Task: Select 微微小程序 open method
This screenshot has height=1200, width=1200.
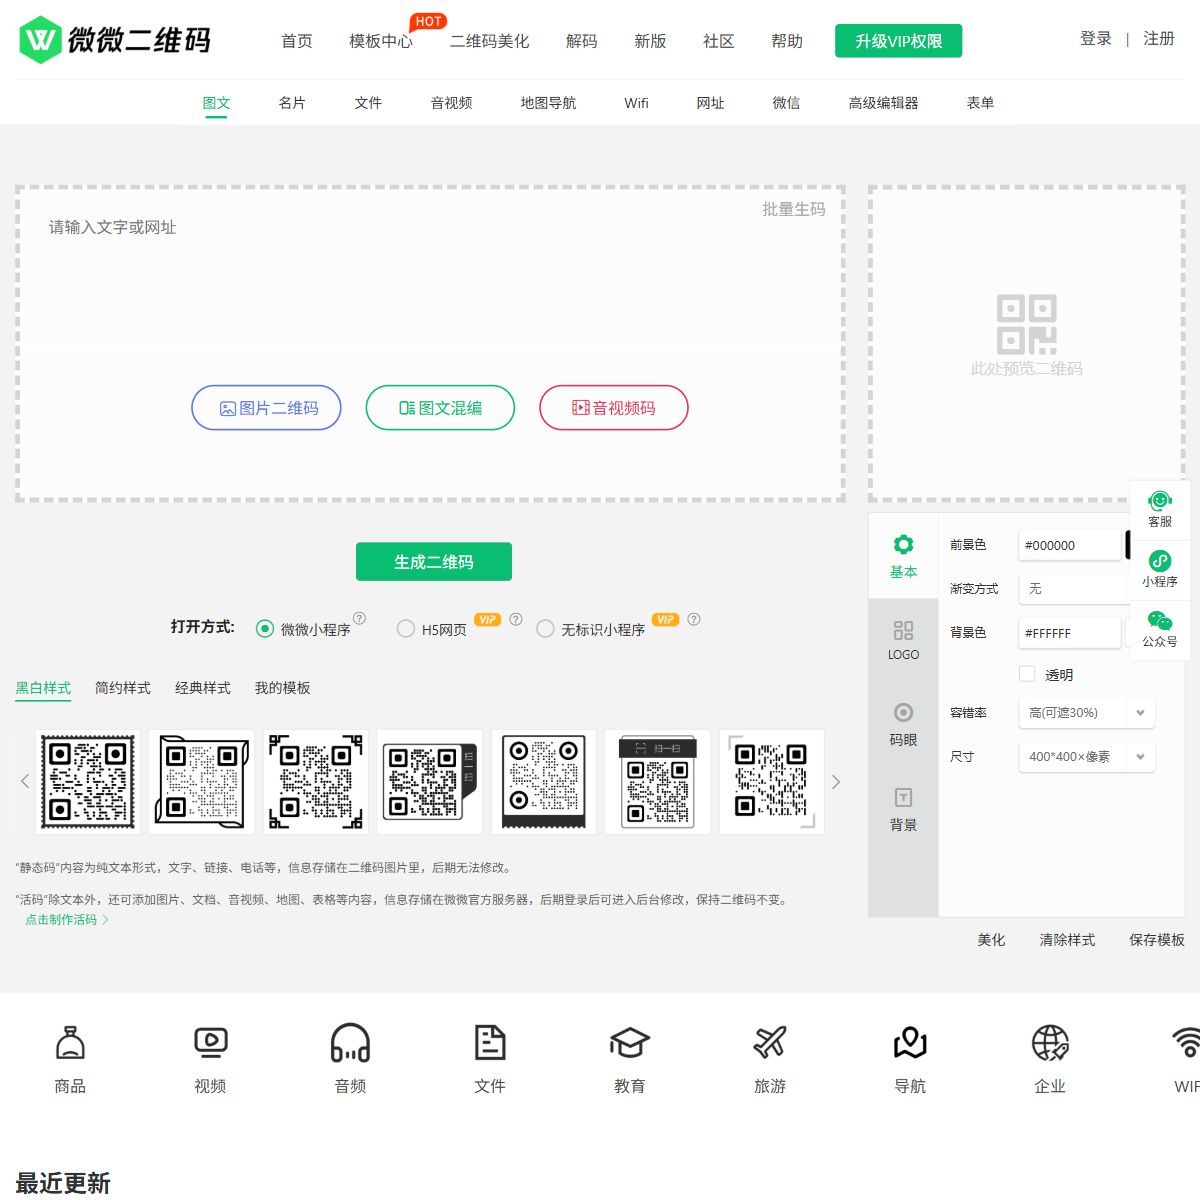Action: pyautogui.click(x=265, y=629)
